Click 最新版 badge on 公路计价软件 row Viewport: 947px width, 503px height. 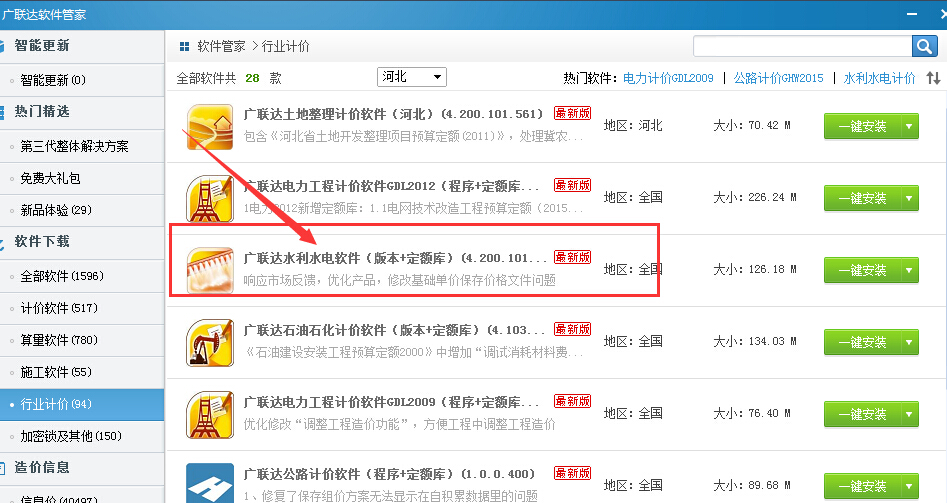point(573,473)
